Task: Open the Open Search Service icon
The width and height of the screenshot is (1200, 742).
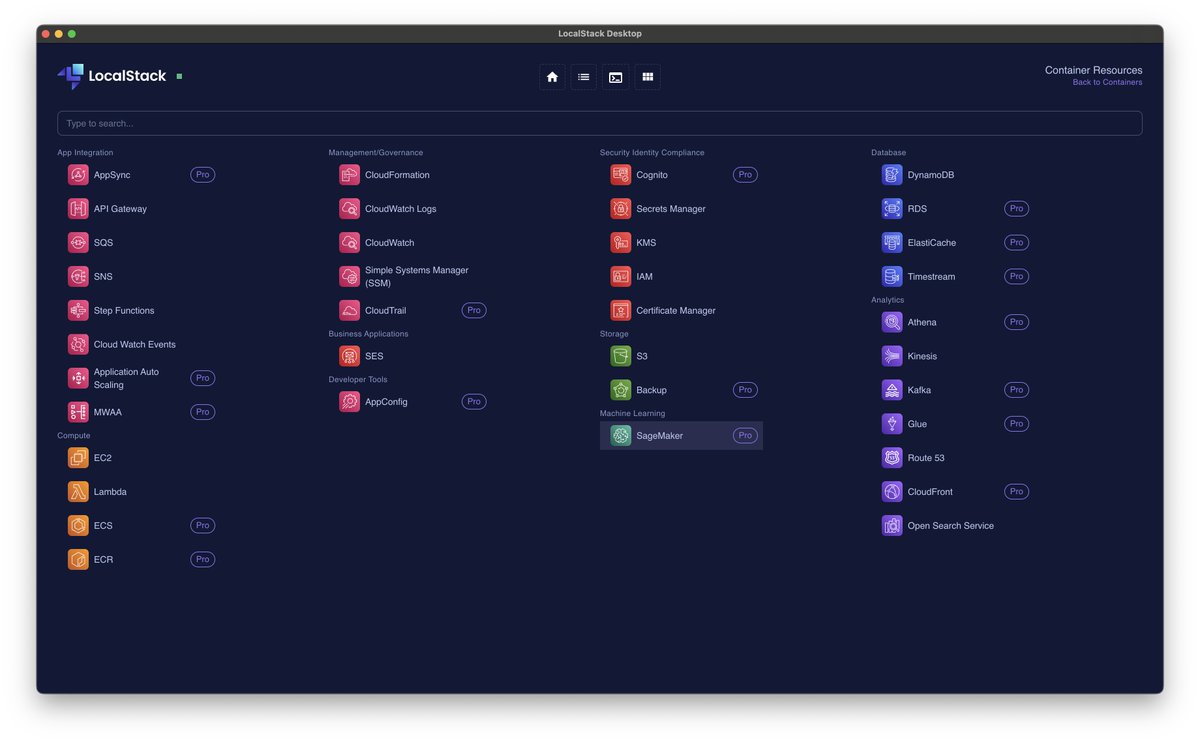Action: click(892, 526)
